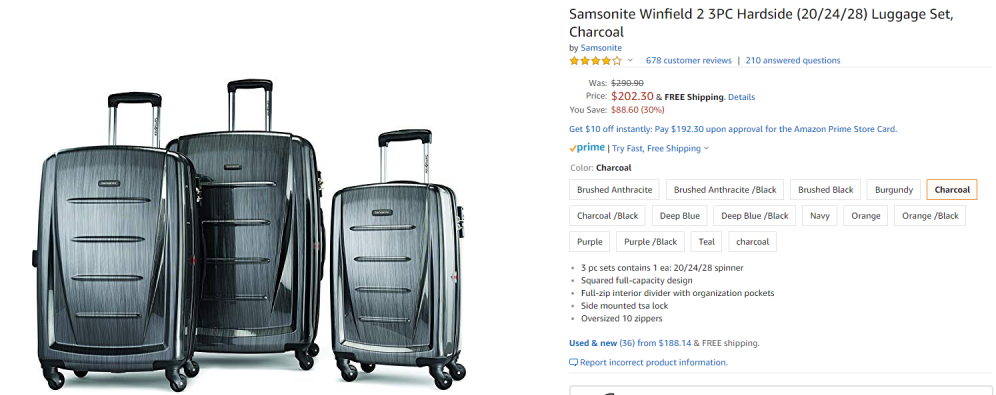Click Report incorrect product information

click(654, 363)
